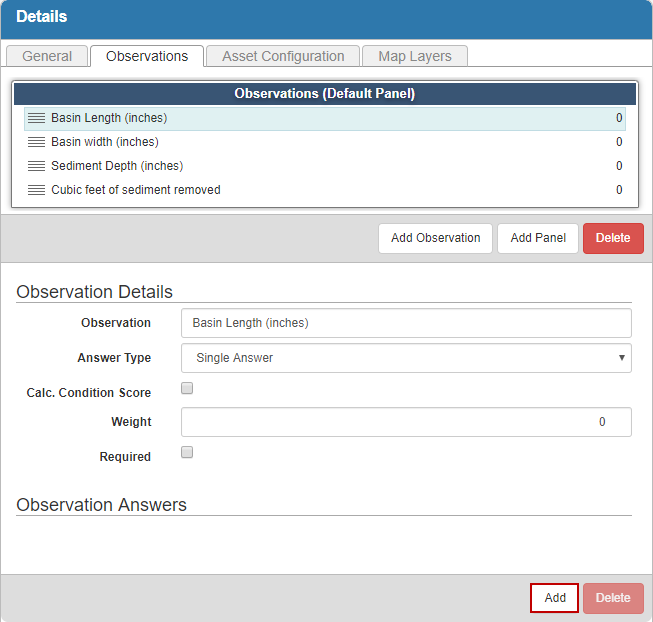Viewport: 653px width, 622px height.
Task: Click Add button for observation answers
Action: click(554, 598)
